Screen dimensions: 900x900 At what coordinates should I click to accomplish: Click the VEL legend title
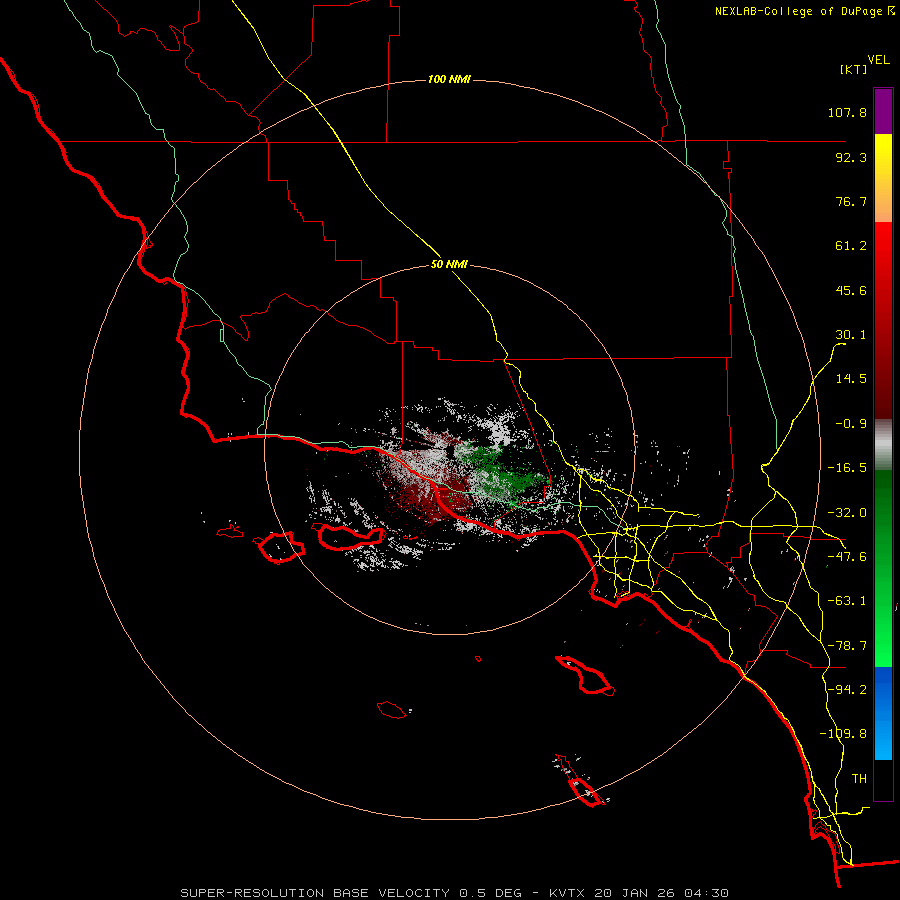[878, 60]
